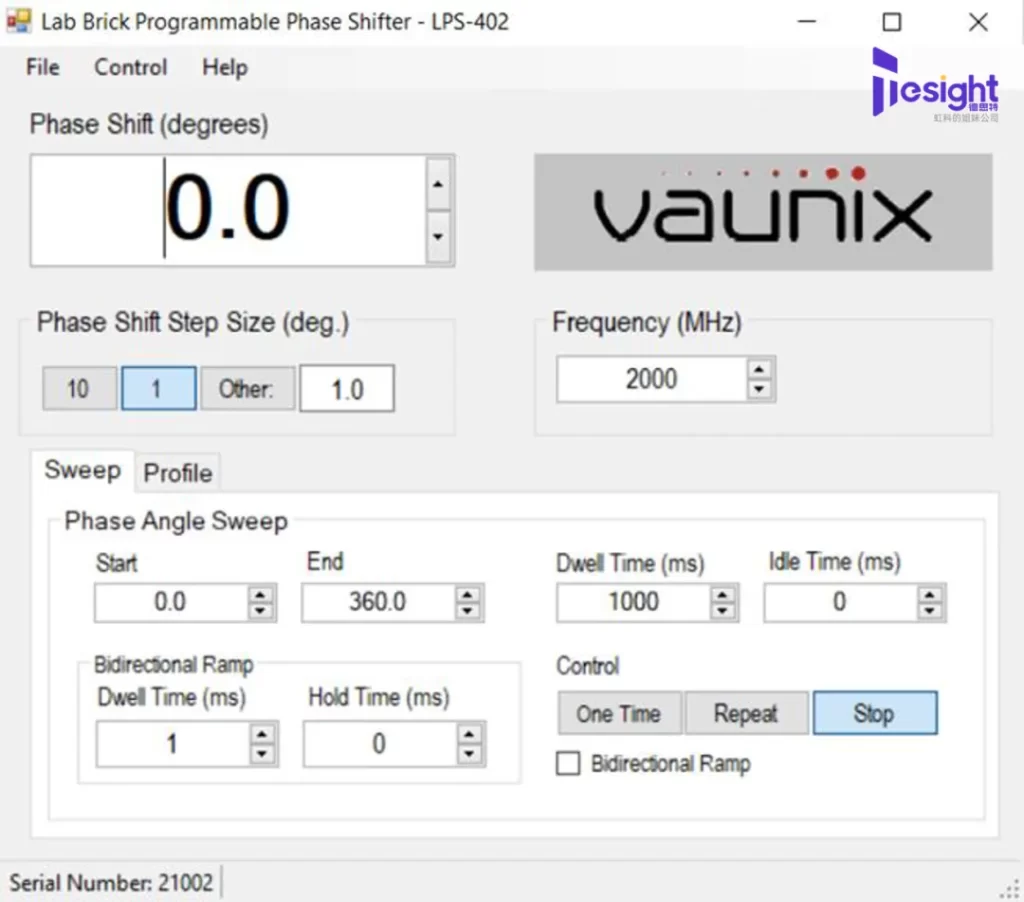The image size is (1024, 902).
Task: Decrease Frequency using the down arrow
Action: (760, 390)
